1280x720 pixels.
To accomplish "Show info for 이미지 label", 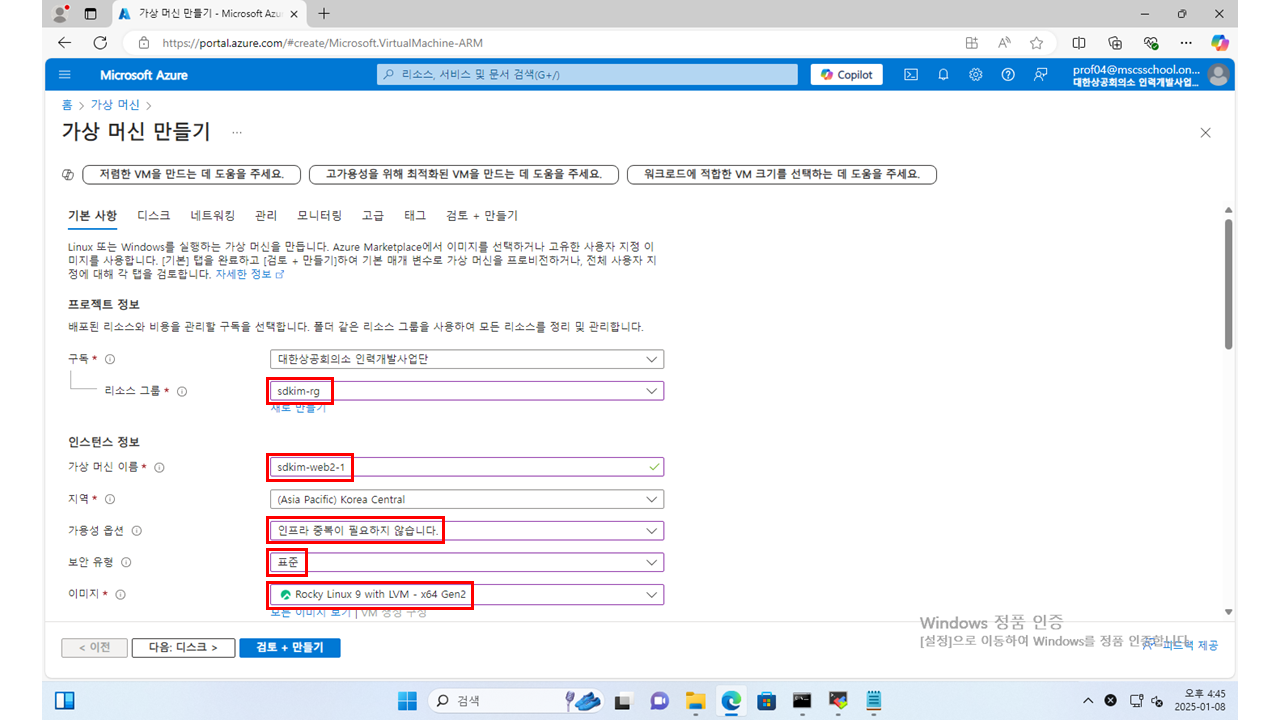I will tap(120, 595).
